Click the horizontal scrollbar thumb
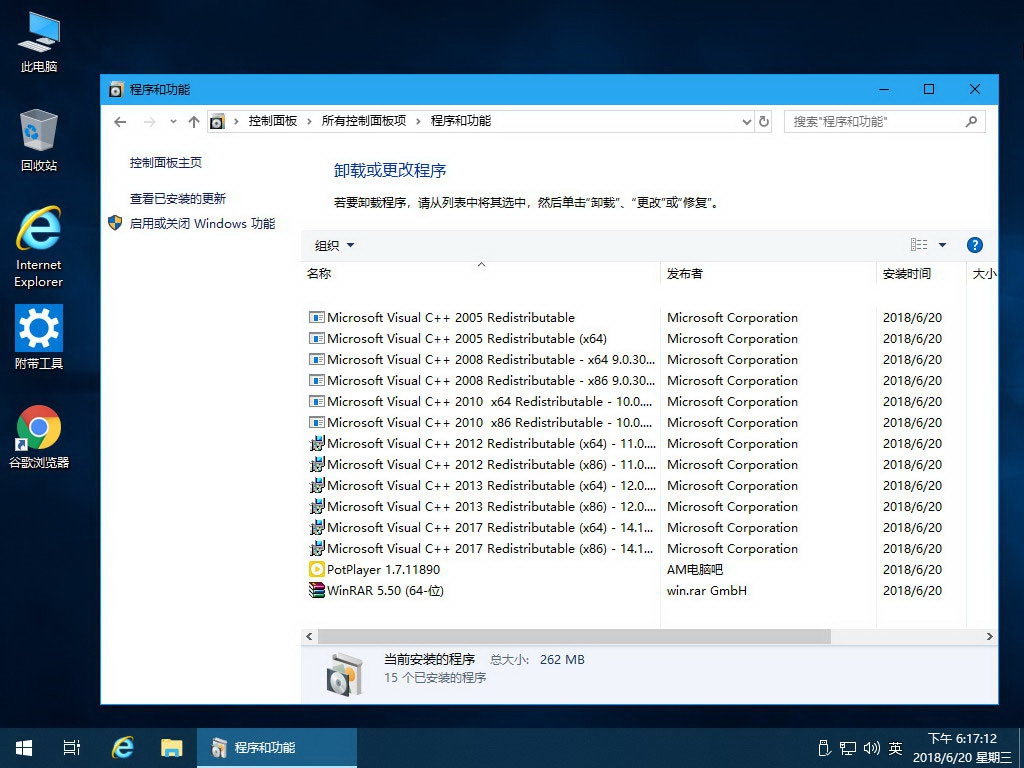Screen dimensions: 1024x768 click(574, 636)
